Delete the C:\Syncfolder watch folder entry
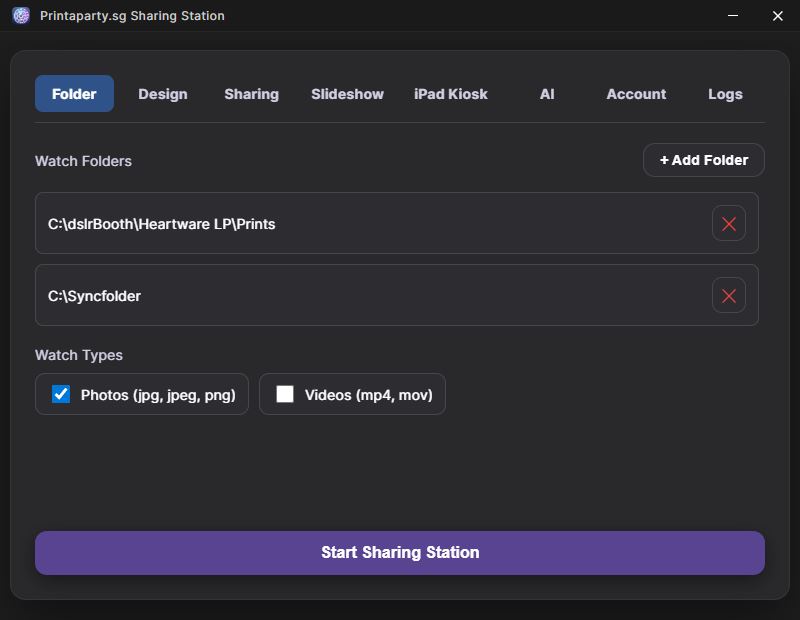800x620 pixels. (x=728, y=296)
